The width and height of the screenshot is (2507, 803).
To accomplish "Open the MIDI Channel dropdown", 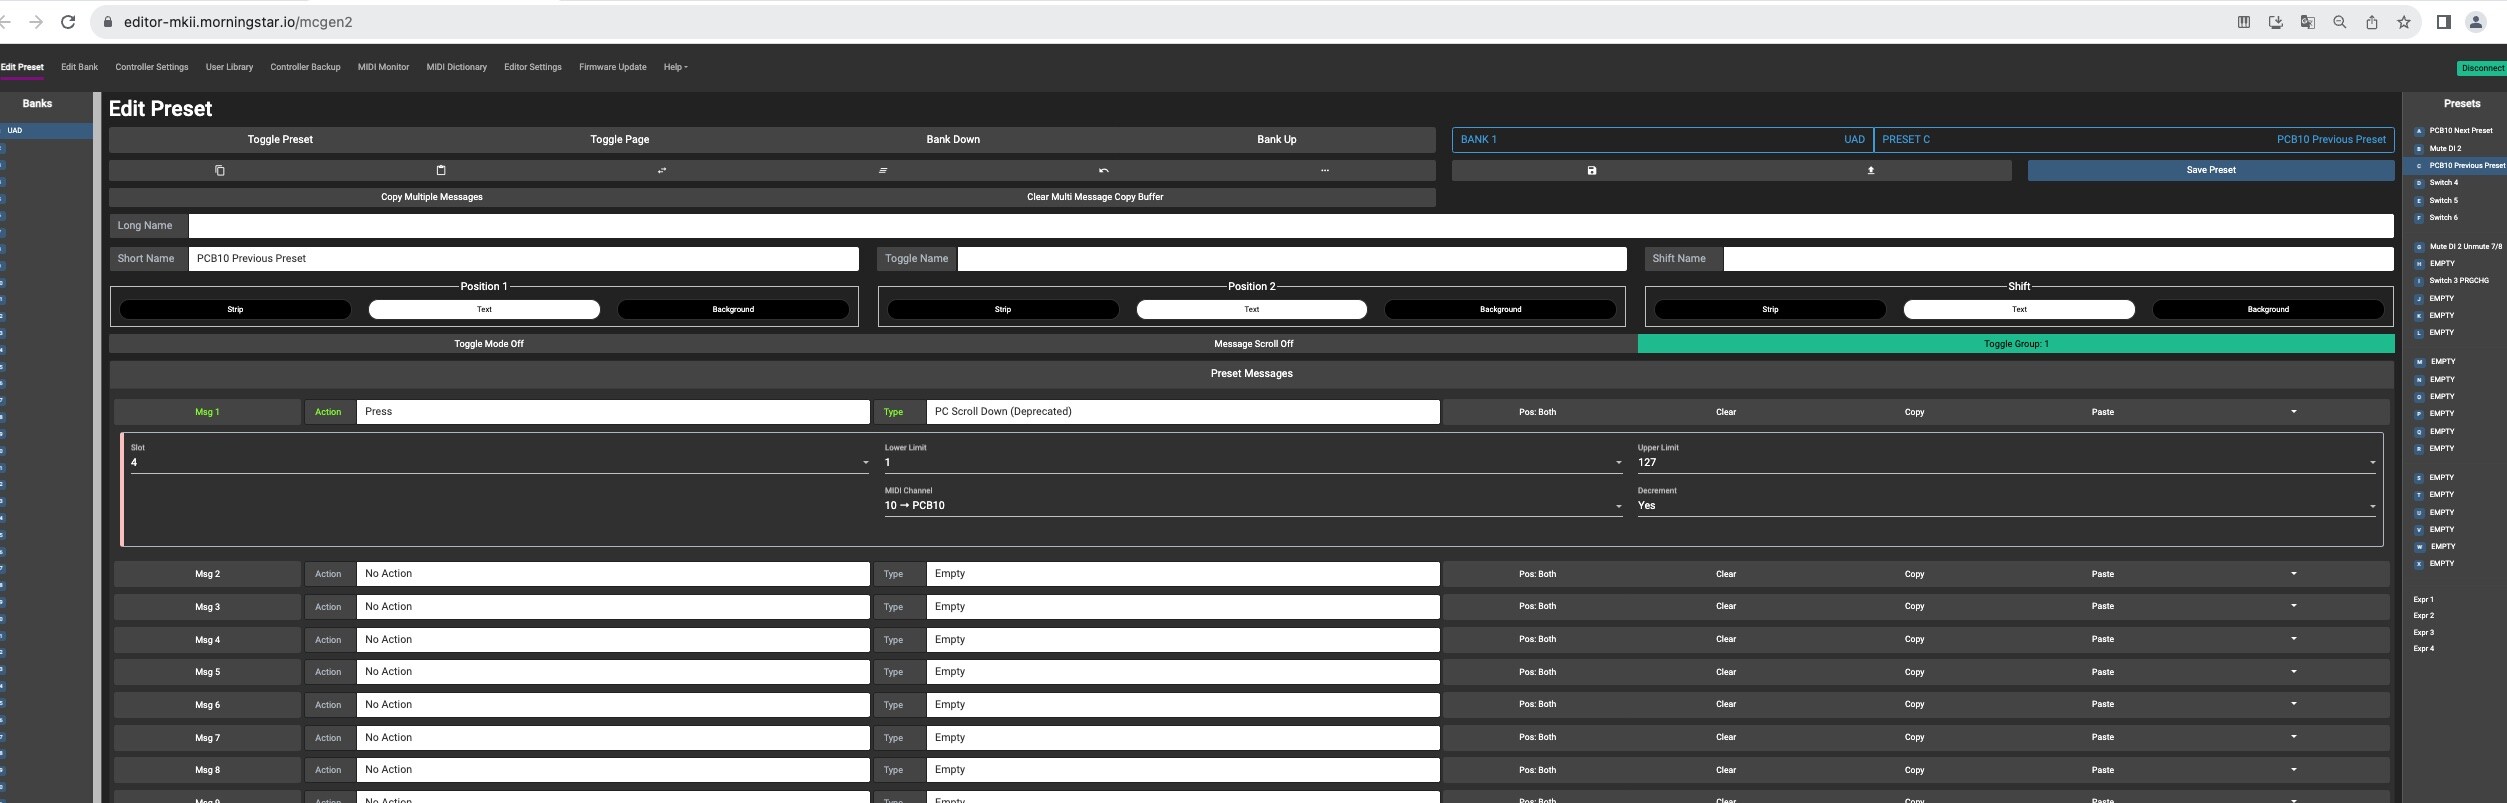I will 1253,506.
